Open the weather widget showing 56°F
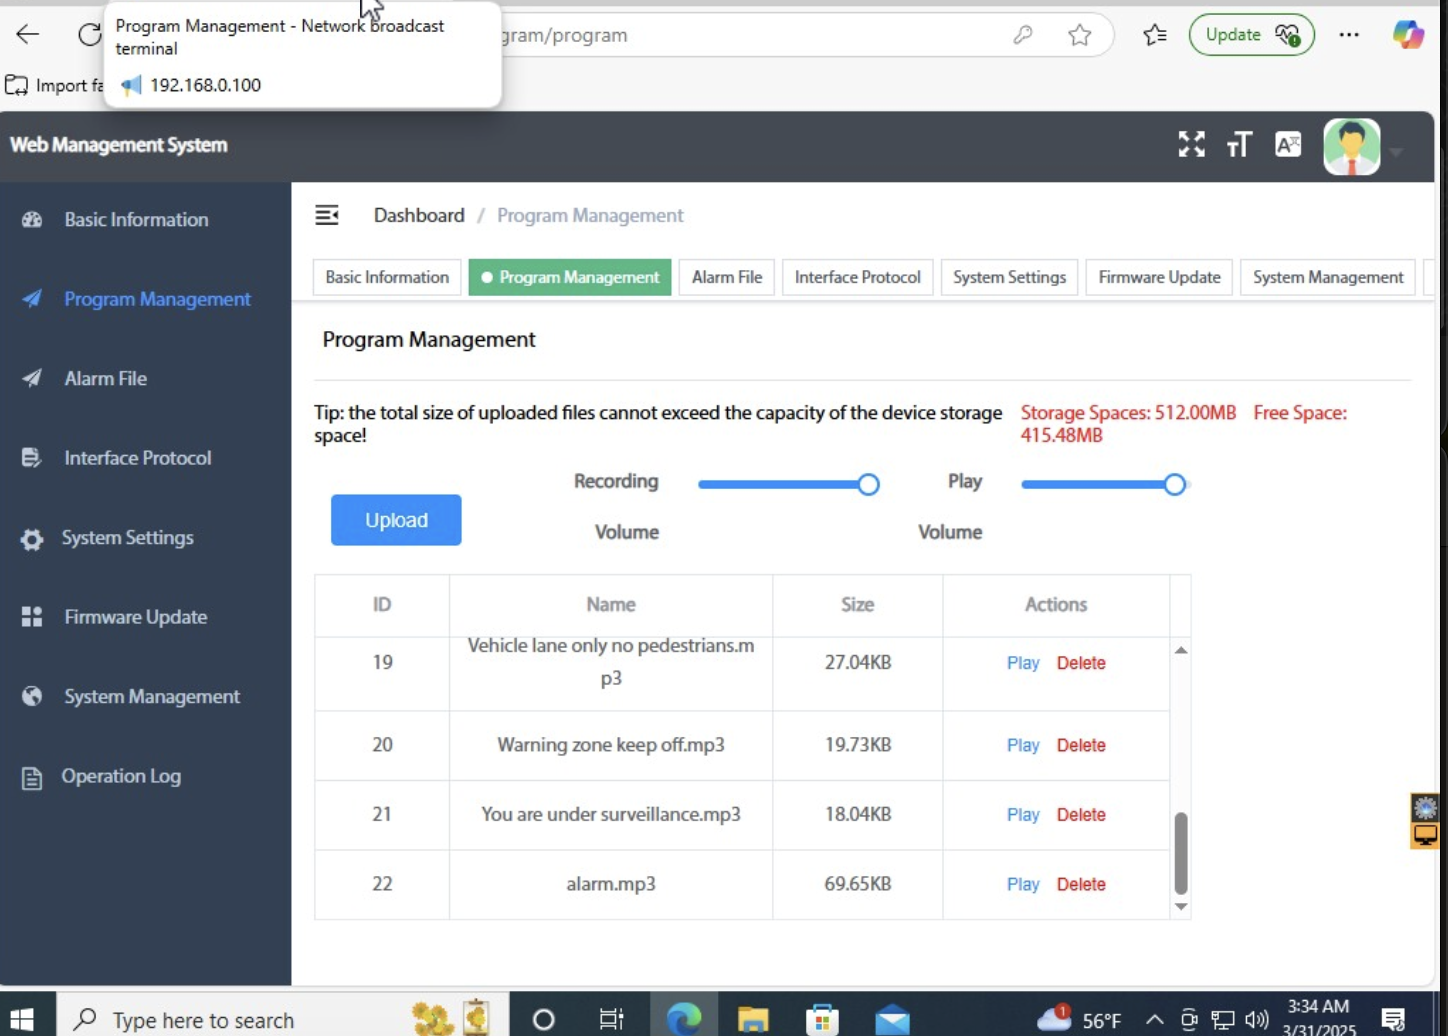Screen dimensions: 1448x1036 point(1079,1019)
